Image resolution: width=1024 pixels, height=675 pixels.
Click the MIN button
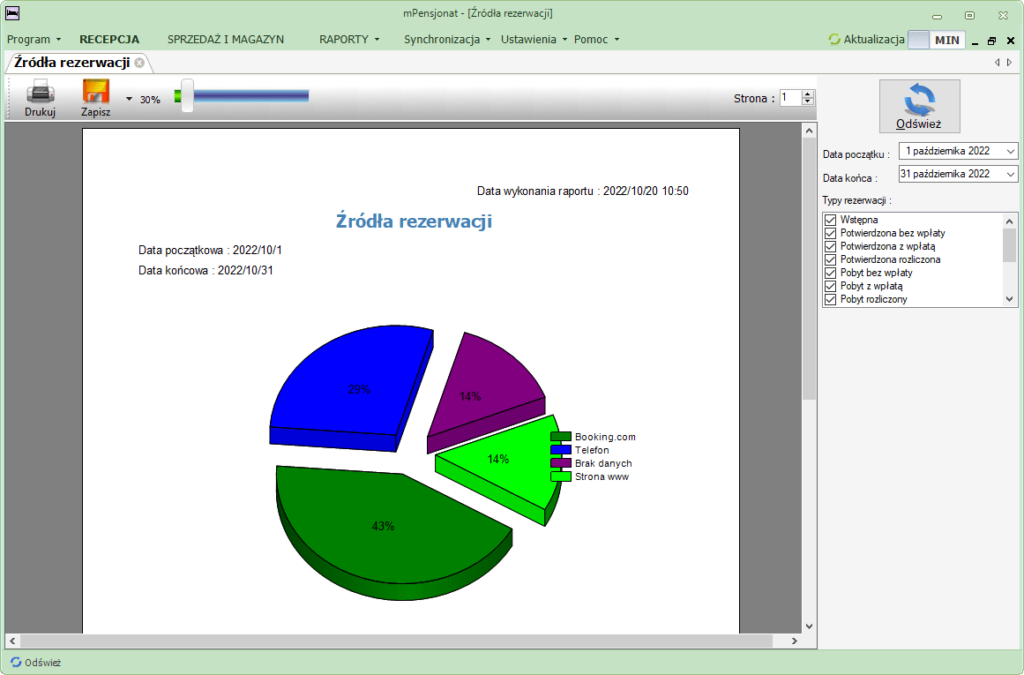[947, 40]
